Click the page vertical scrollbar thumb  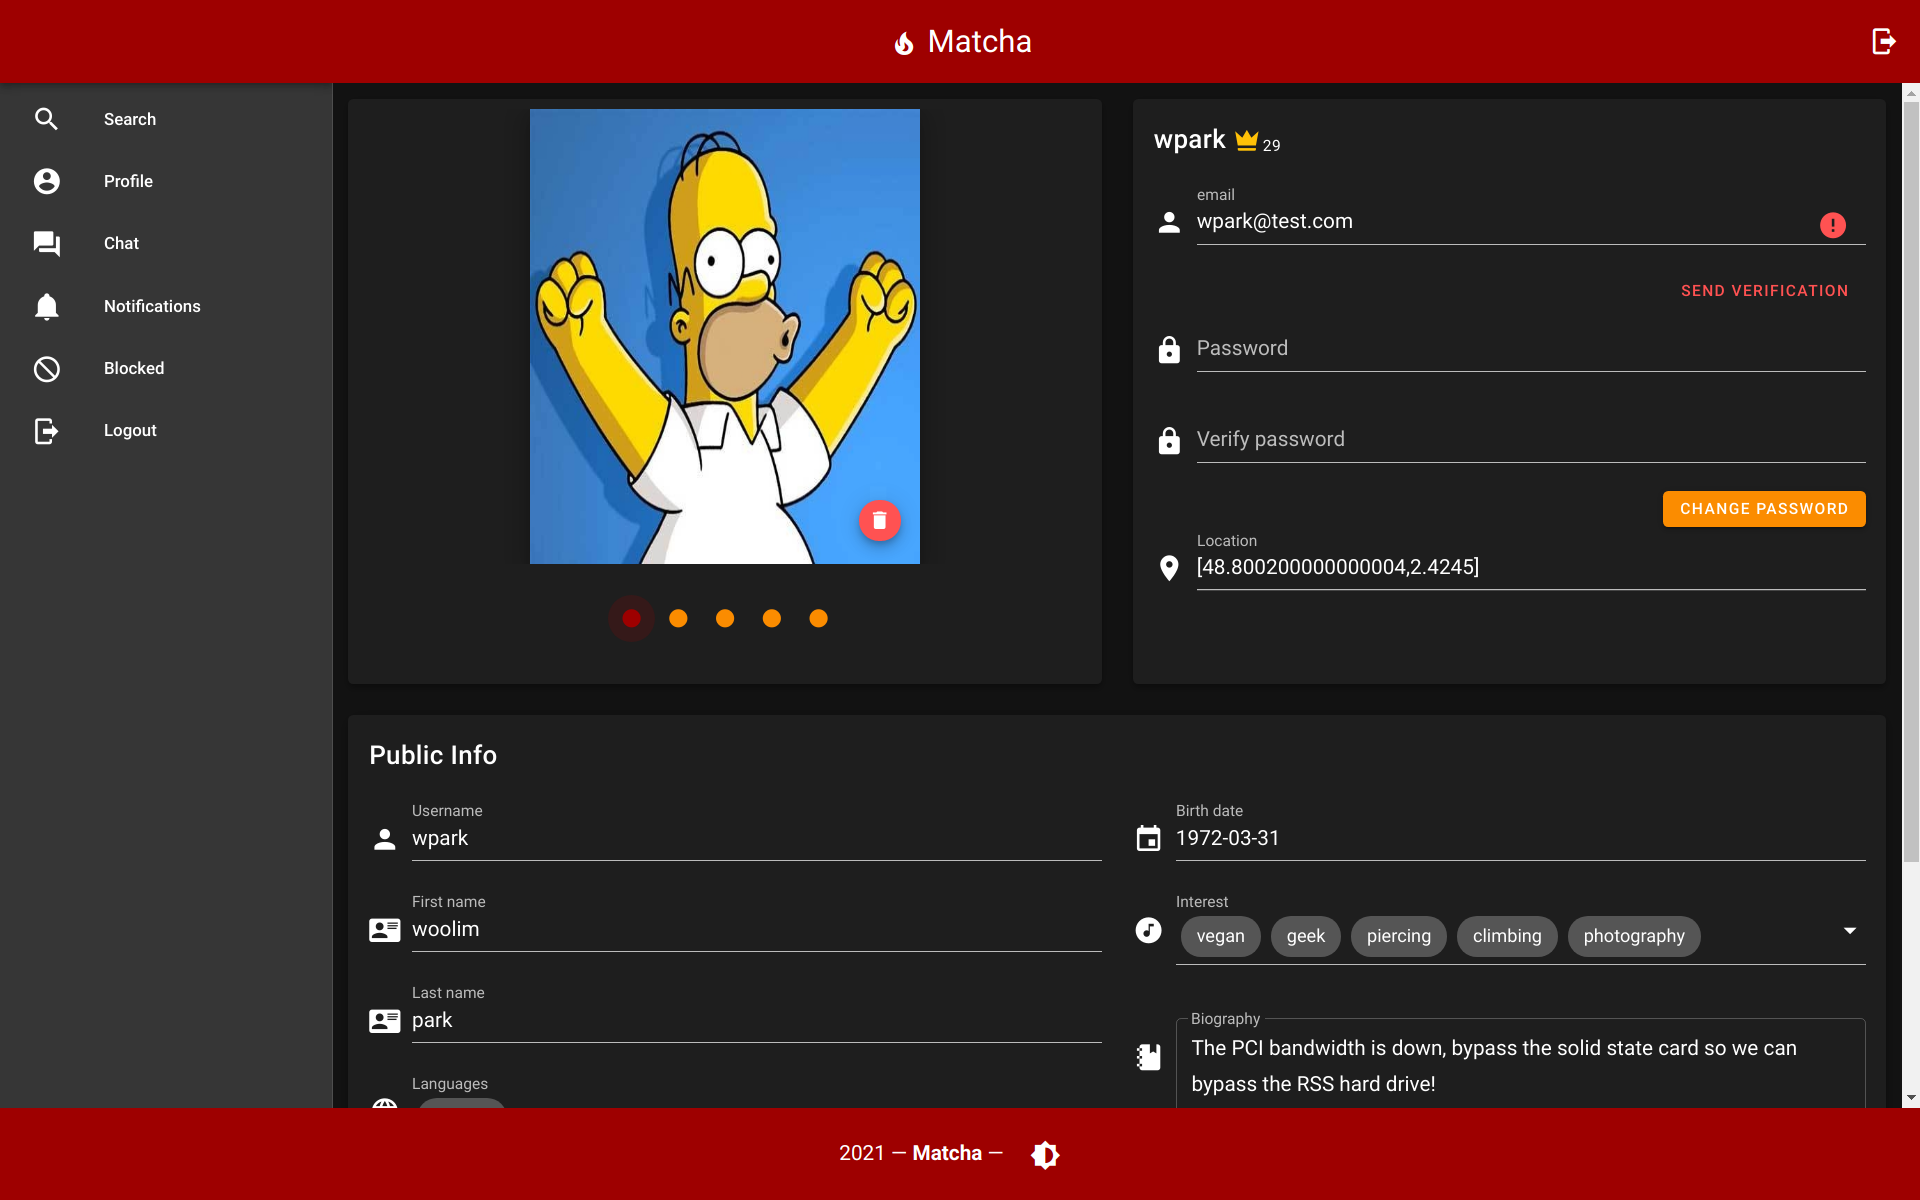tap(1911, 480)
